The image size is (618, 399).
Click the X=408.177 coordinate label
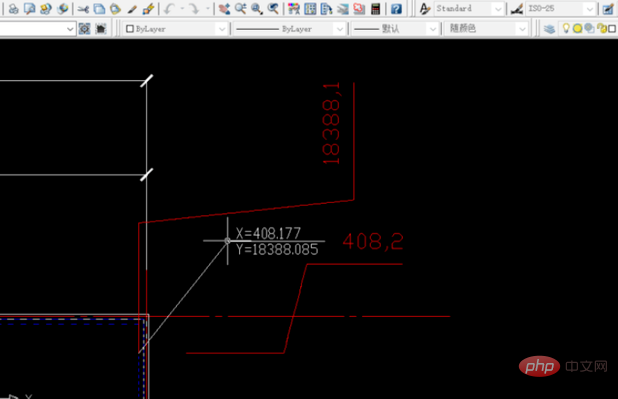(x=268, y=233)
